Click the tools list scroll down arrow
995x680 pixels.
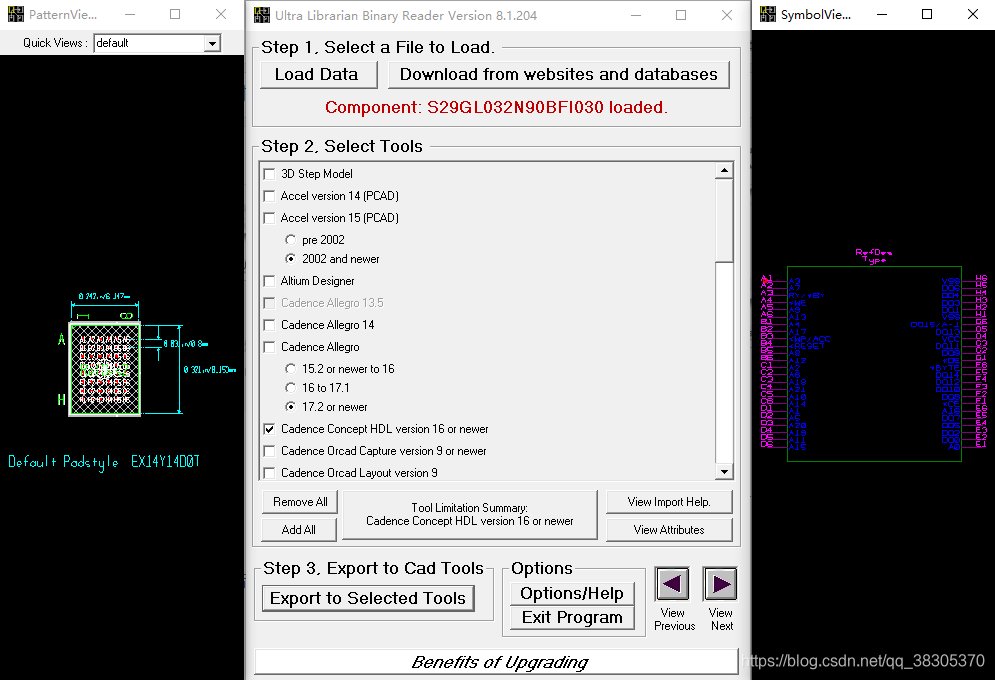pos(724,471)
